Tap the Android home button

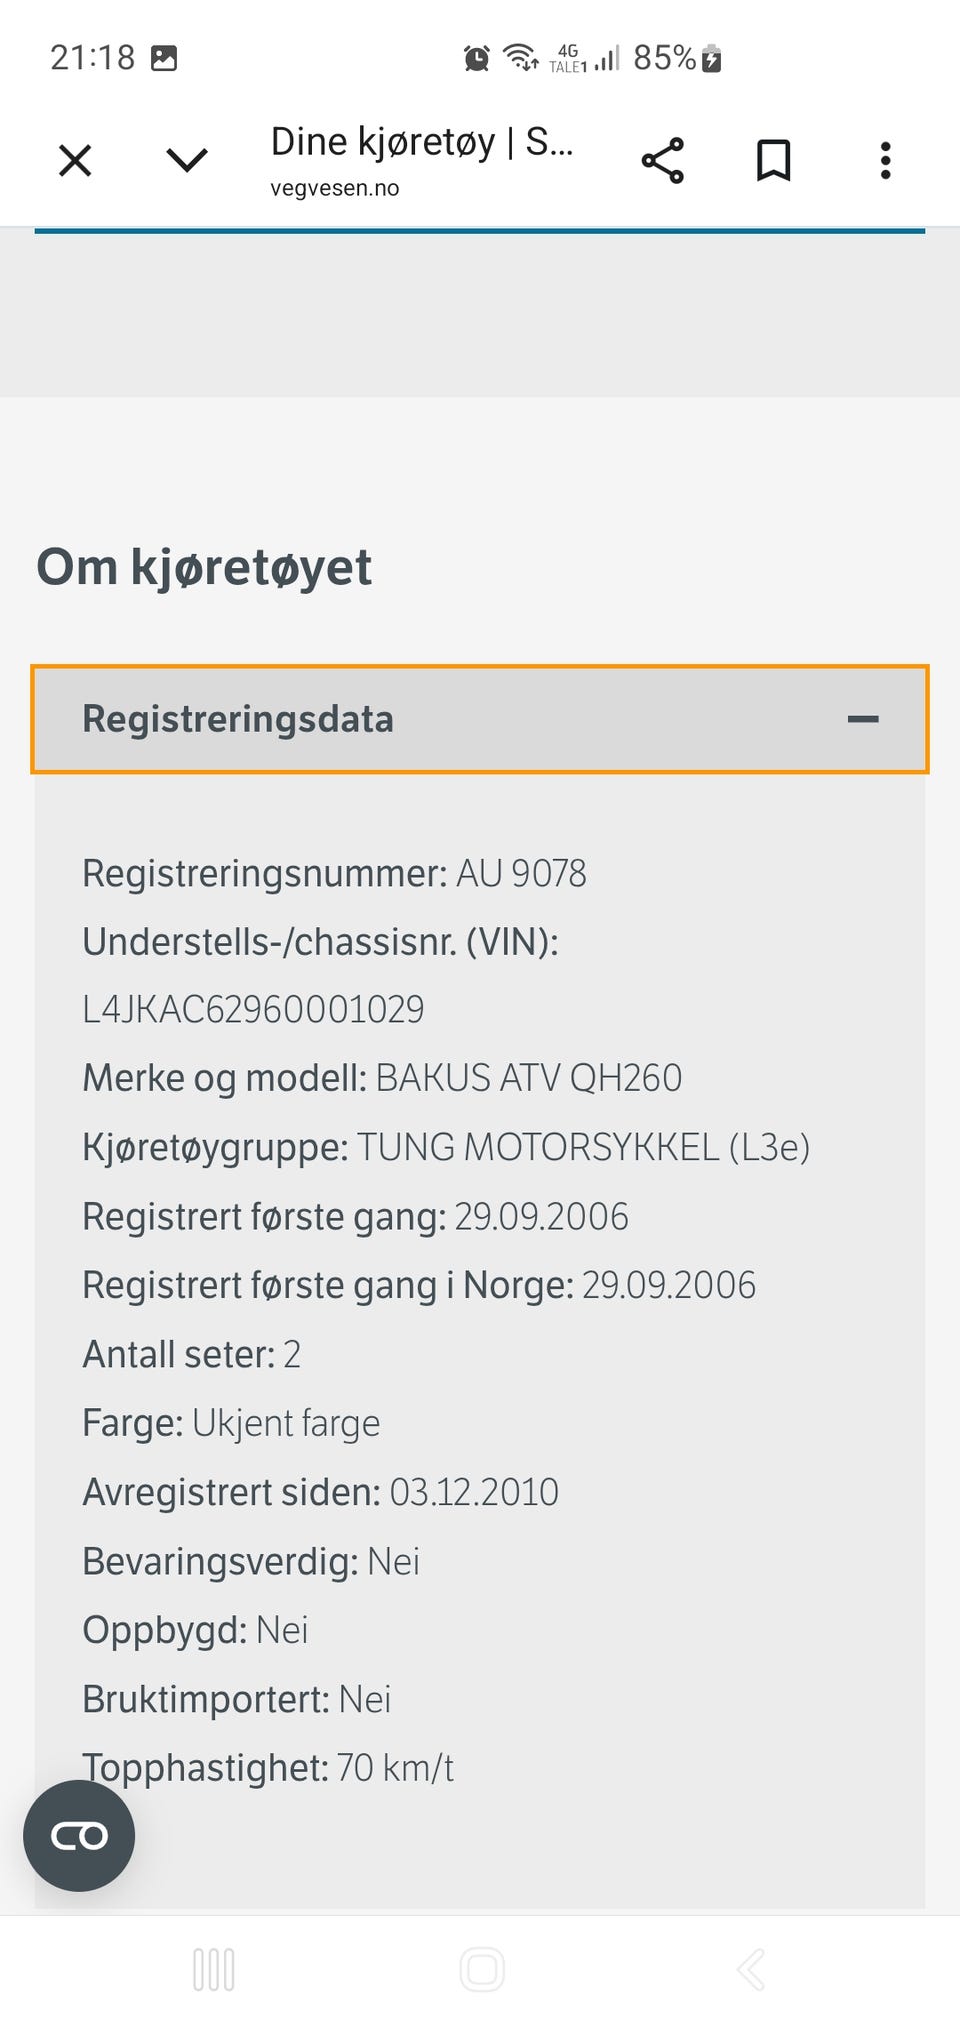482,1969
